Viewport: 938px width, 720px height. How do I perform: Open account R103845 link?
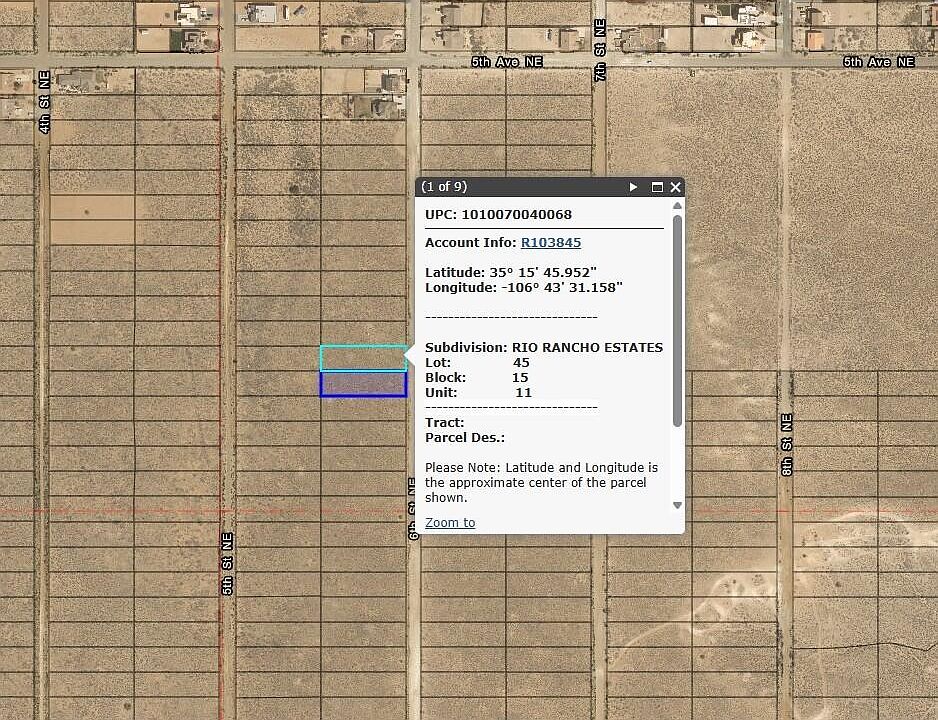point(551,242)
